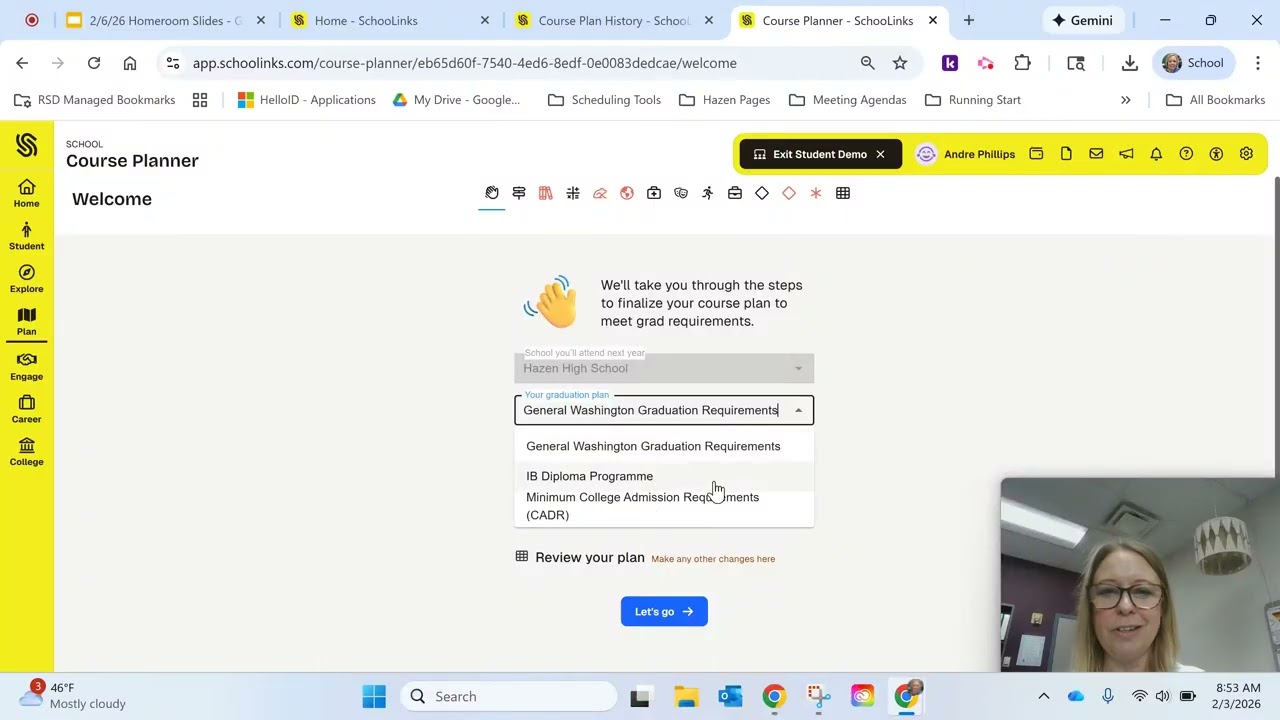Open the help question mark icon
Screen dimensions: 1280x720
click(1186, 154)
